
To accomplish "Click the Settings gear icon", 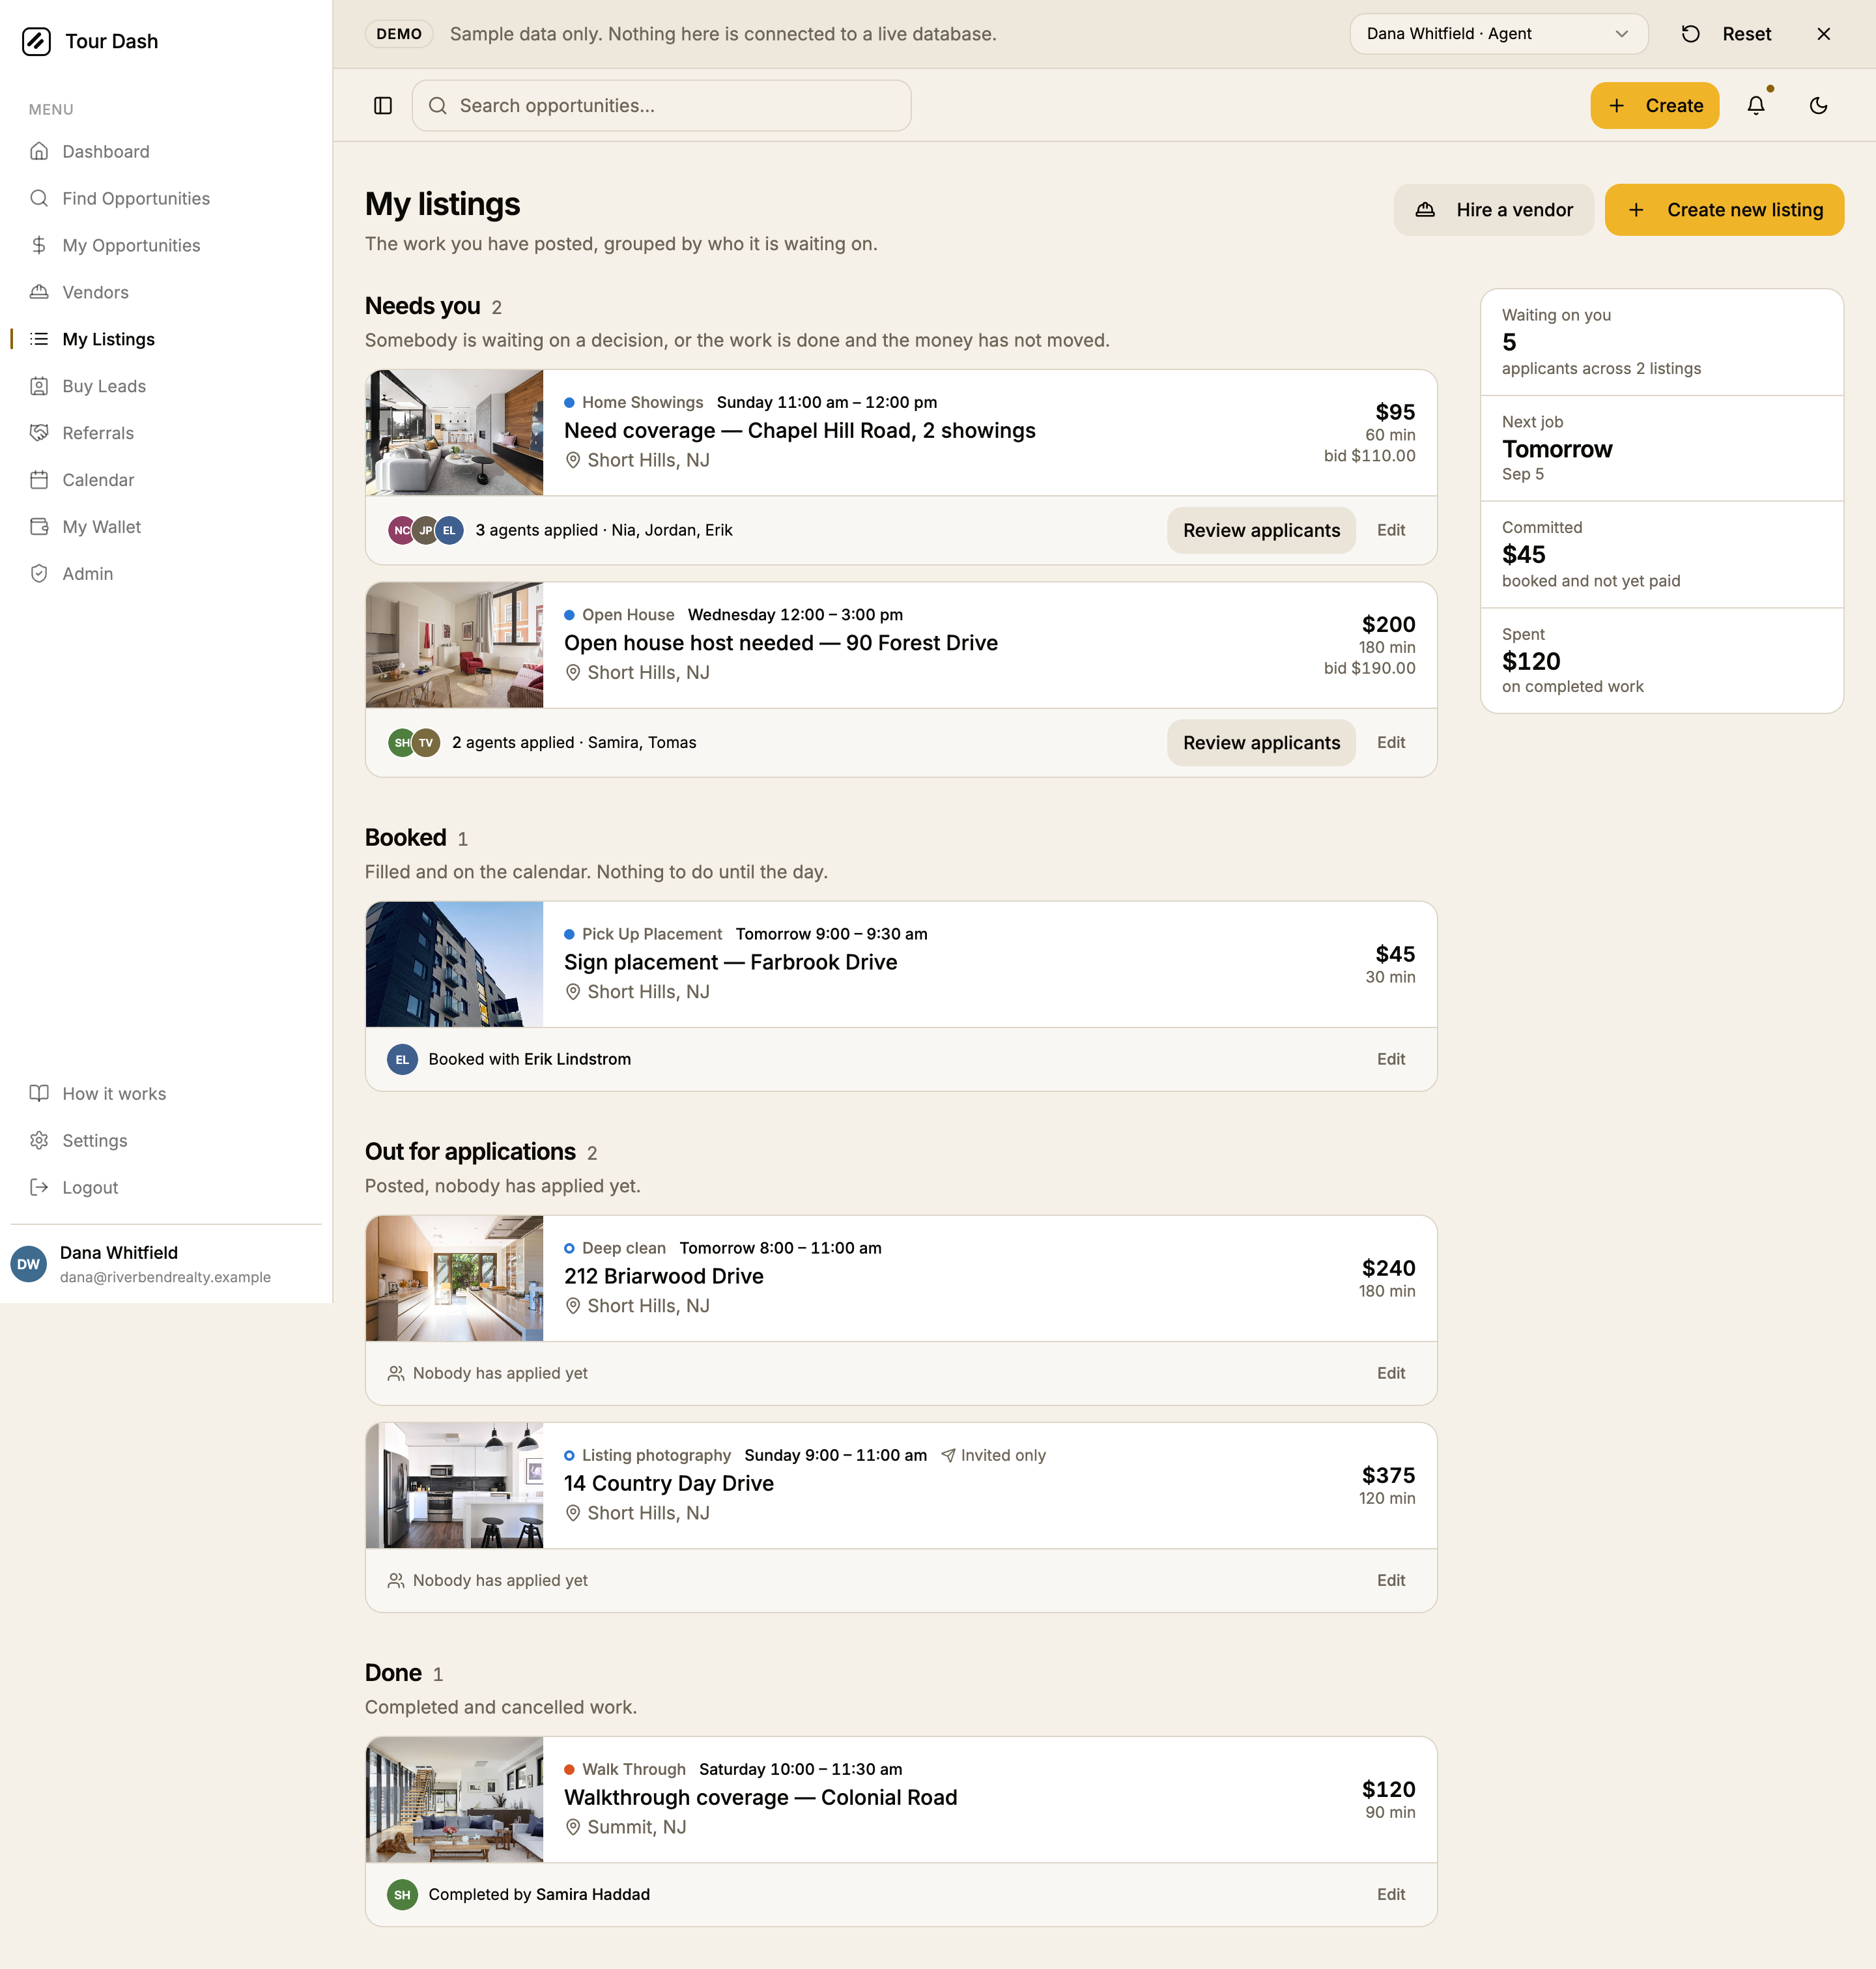I will tap(39, 1140).
